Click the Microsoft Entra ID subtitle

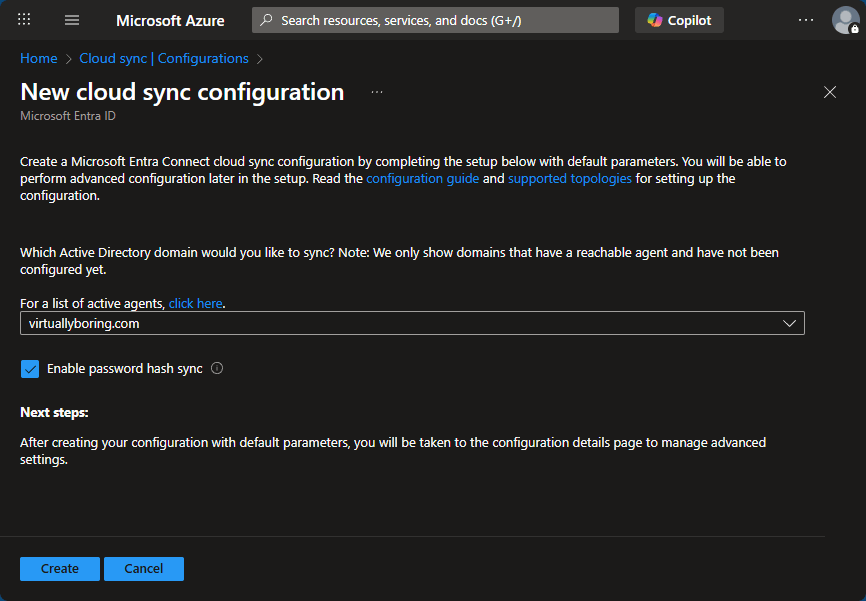point(68,116)
